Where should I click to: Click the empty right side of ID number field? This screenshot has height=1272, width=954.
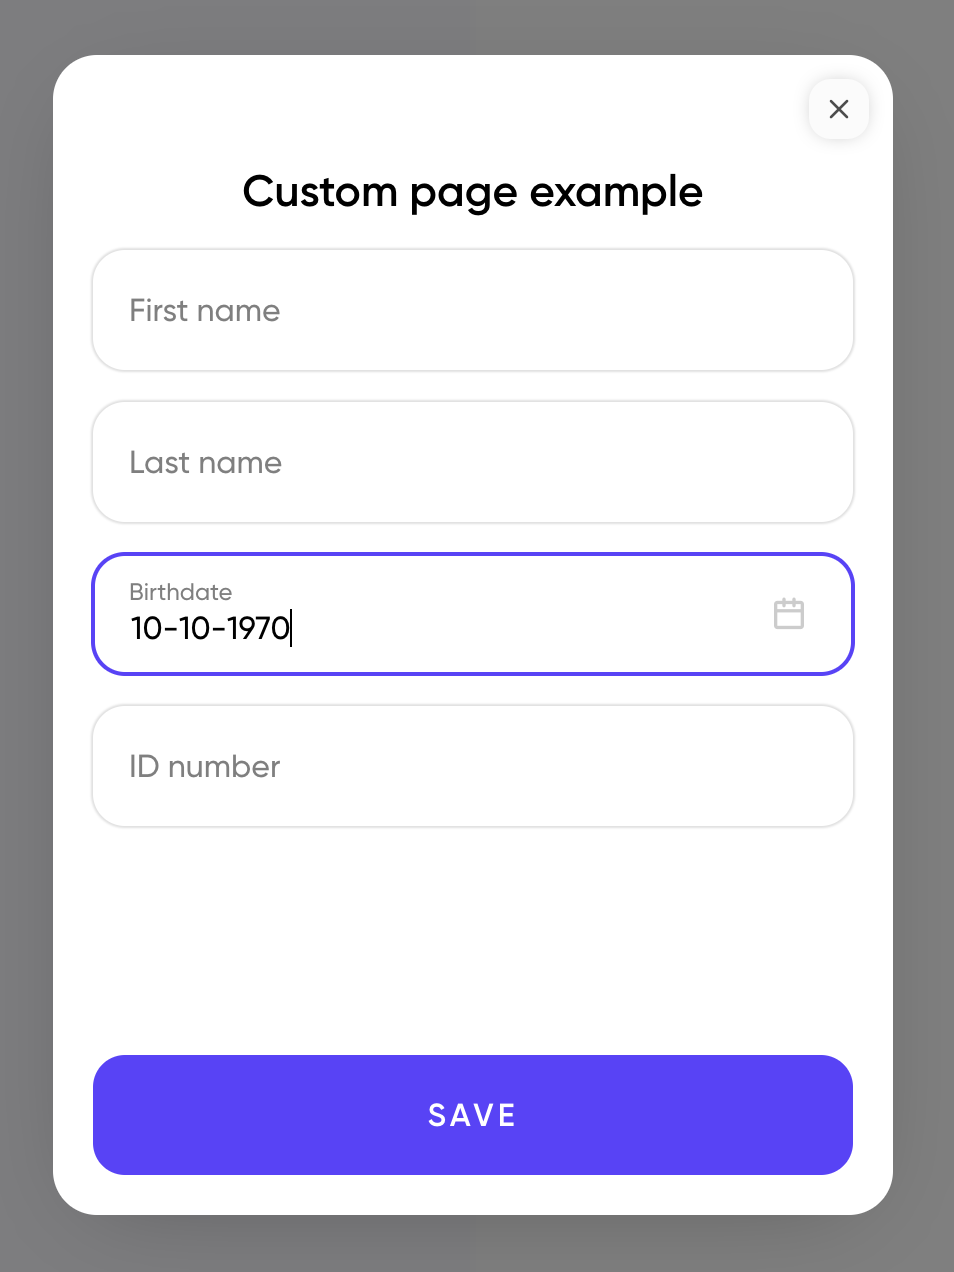pos(700,766)
